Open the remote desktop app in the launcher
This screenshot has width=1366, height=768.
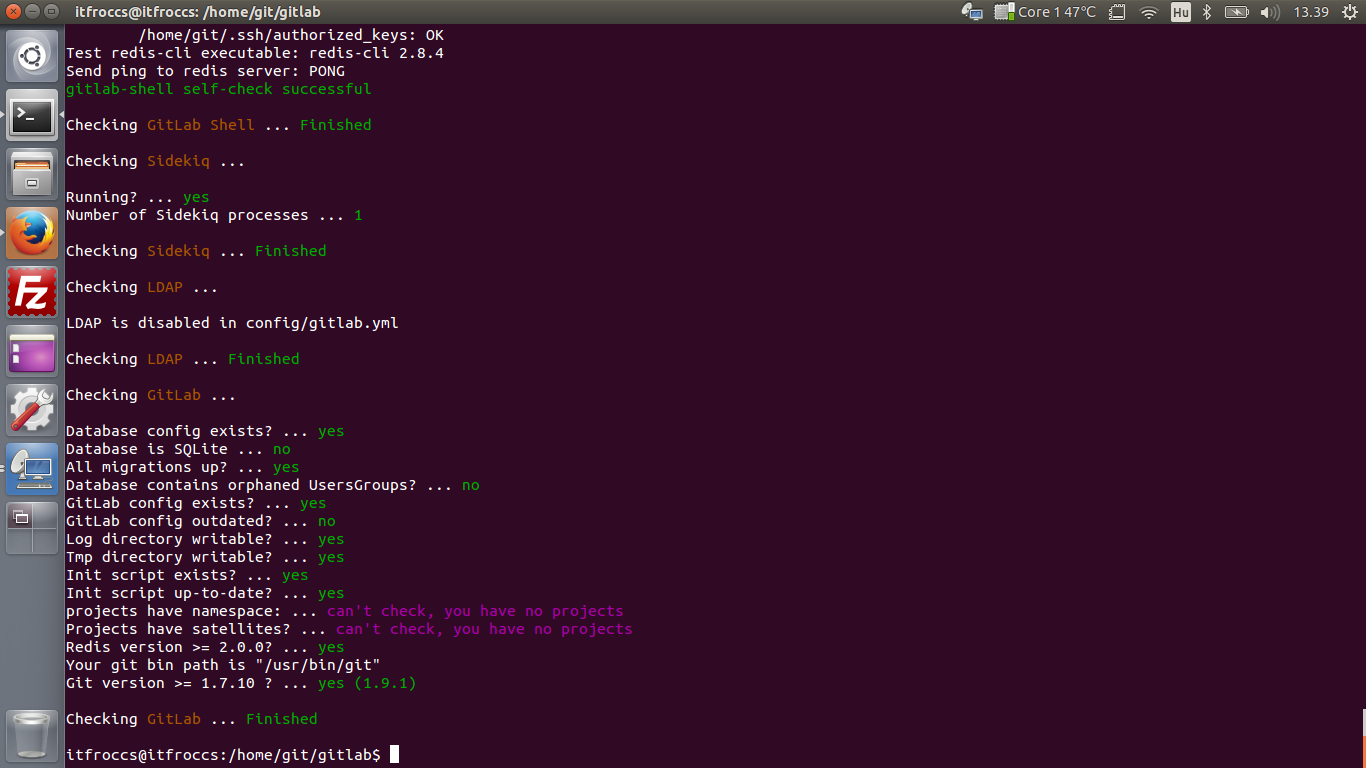tap(32, 469)
